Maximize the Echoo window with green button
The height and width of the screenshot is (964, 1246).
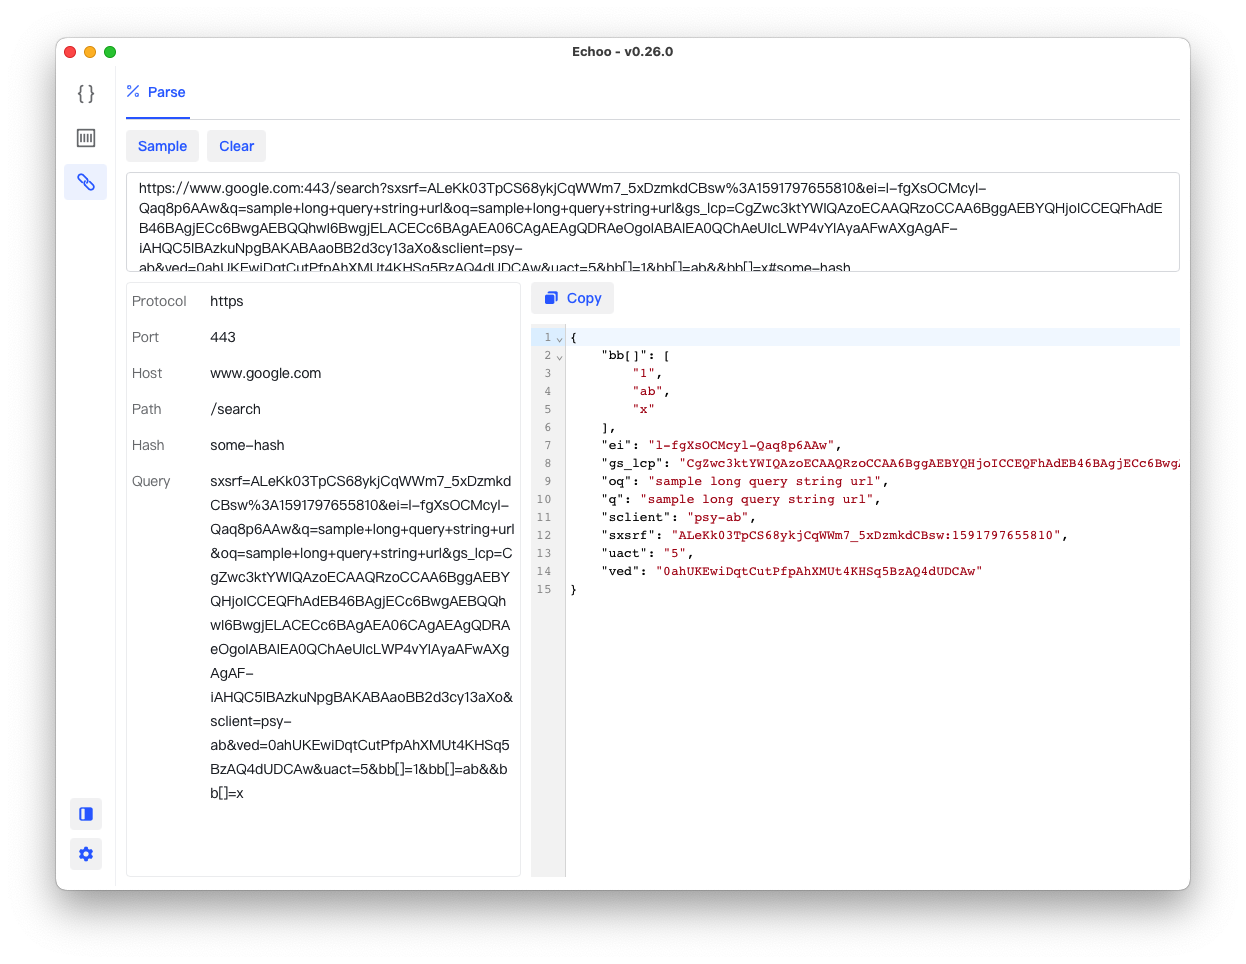[110, 52]
